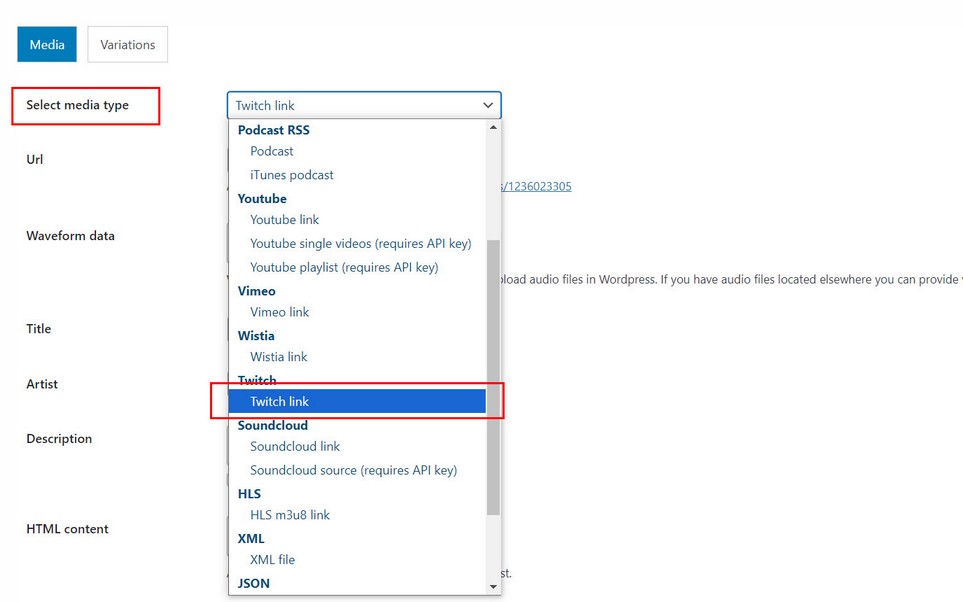The width and height of the screenshot is (963, 602).
Task: Choose the Podcast option
Action: [357, 151]
